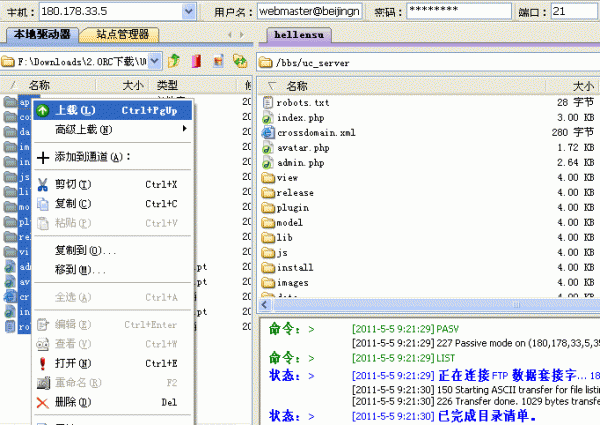Click the red exclamation 打开 open icon

(43, 363)
